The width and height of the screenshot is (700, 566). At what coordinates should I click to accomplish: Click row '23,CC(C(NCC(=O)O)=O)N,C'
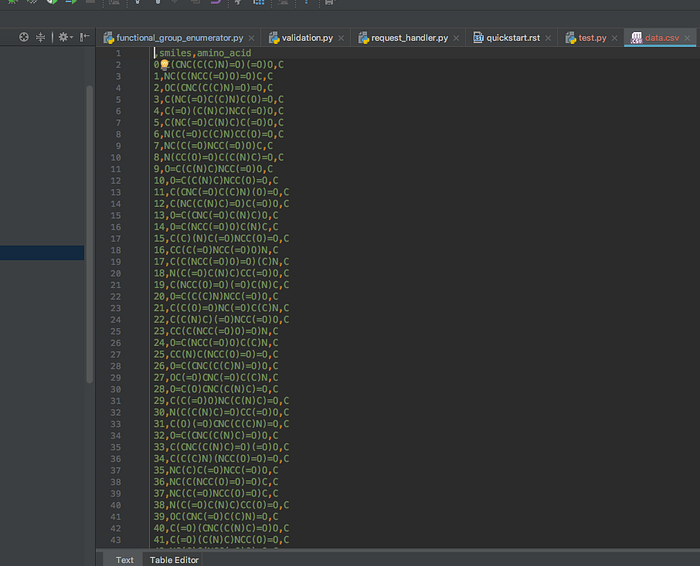click(x=216, y=332)
